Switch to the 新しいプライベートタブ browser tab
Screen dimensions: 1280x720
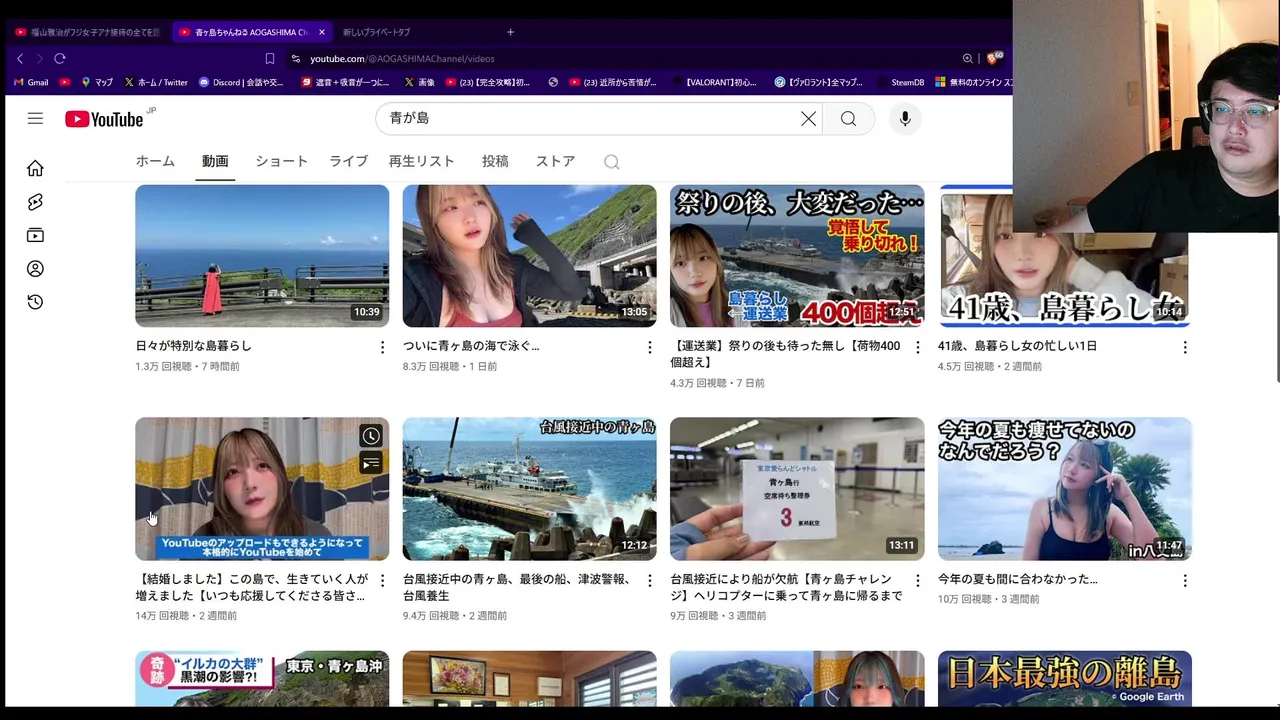(376, 32)
